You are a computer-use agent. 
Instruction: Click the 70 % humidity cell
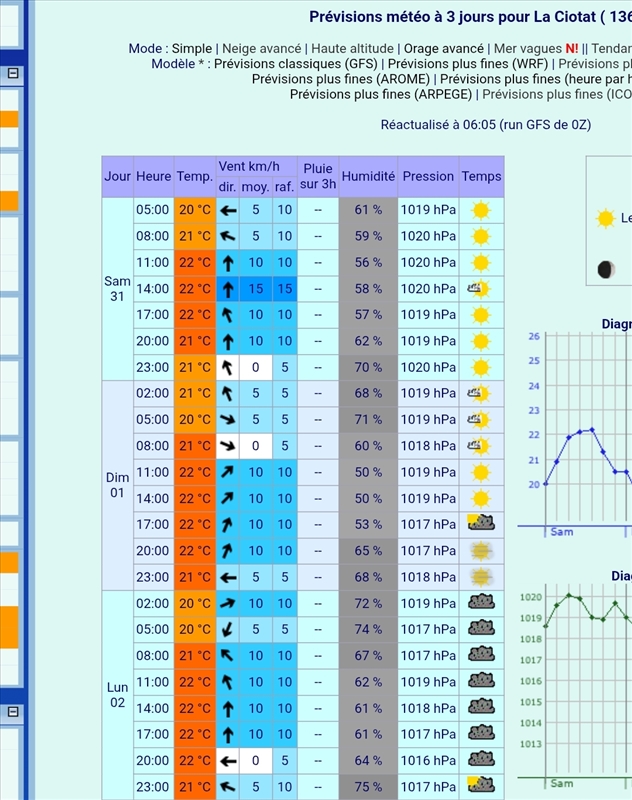(368, 367)
